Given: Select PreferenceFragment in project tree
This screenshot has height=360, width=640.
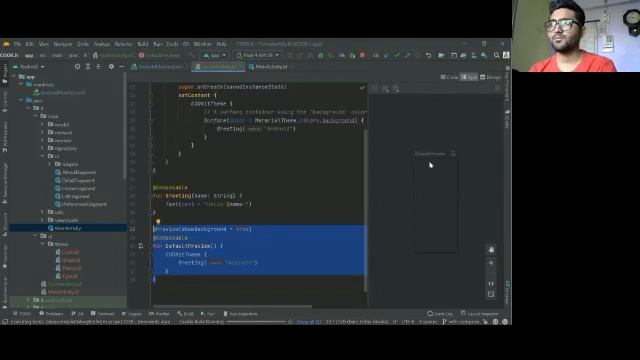Looking at the screenshot, I should coord(81,204).
